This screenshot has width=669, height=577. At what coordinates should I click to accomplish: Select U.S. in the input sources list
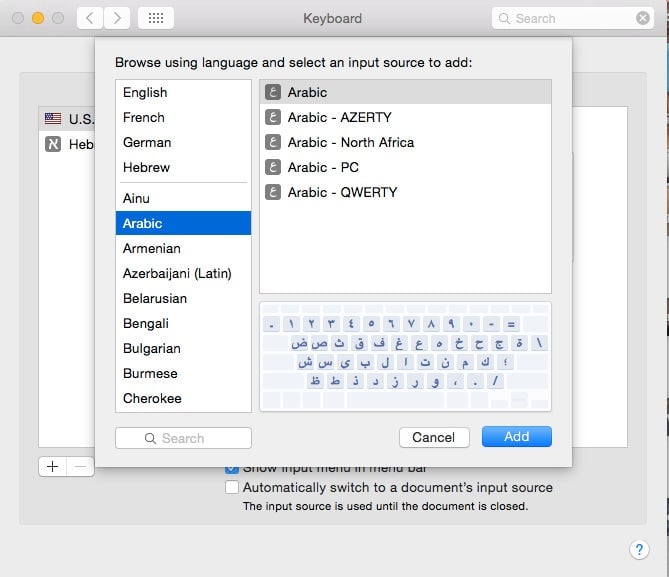pos(67,119)
